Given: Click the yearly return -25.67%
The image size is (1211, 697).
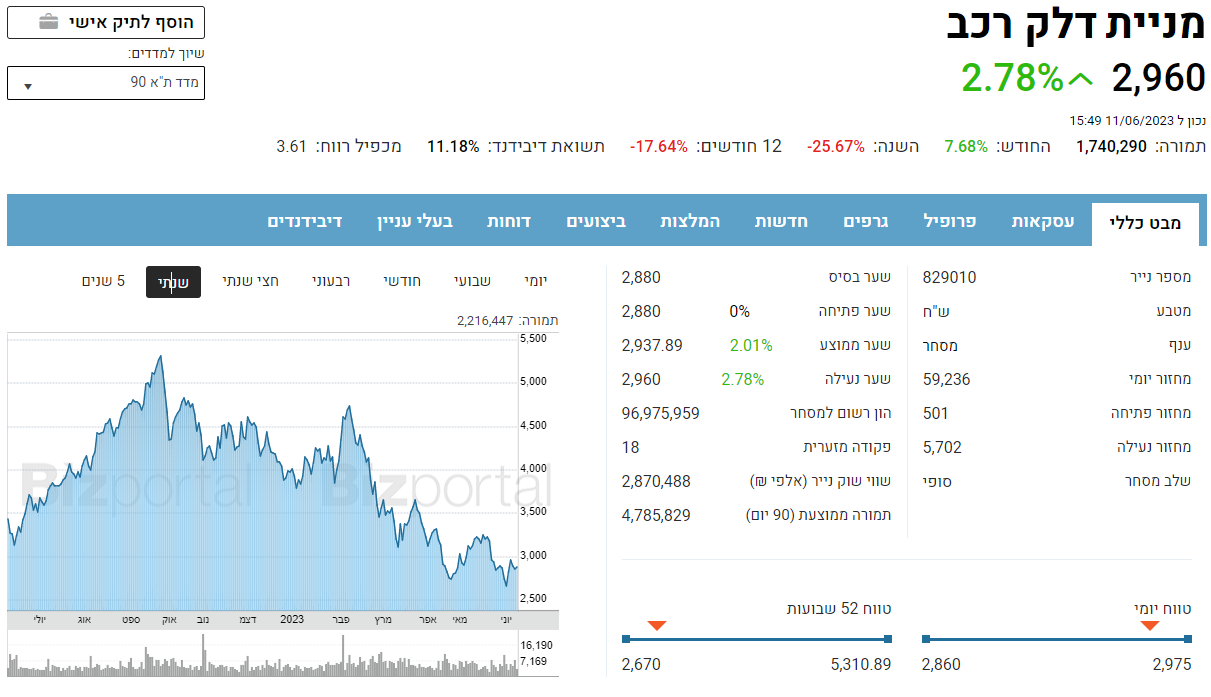Looking at the screenshot, I should (x=836, y=146).
